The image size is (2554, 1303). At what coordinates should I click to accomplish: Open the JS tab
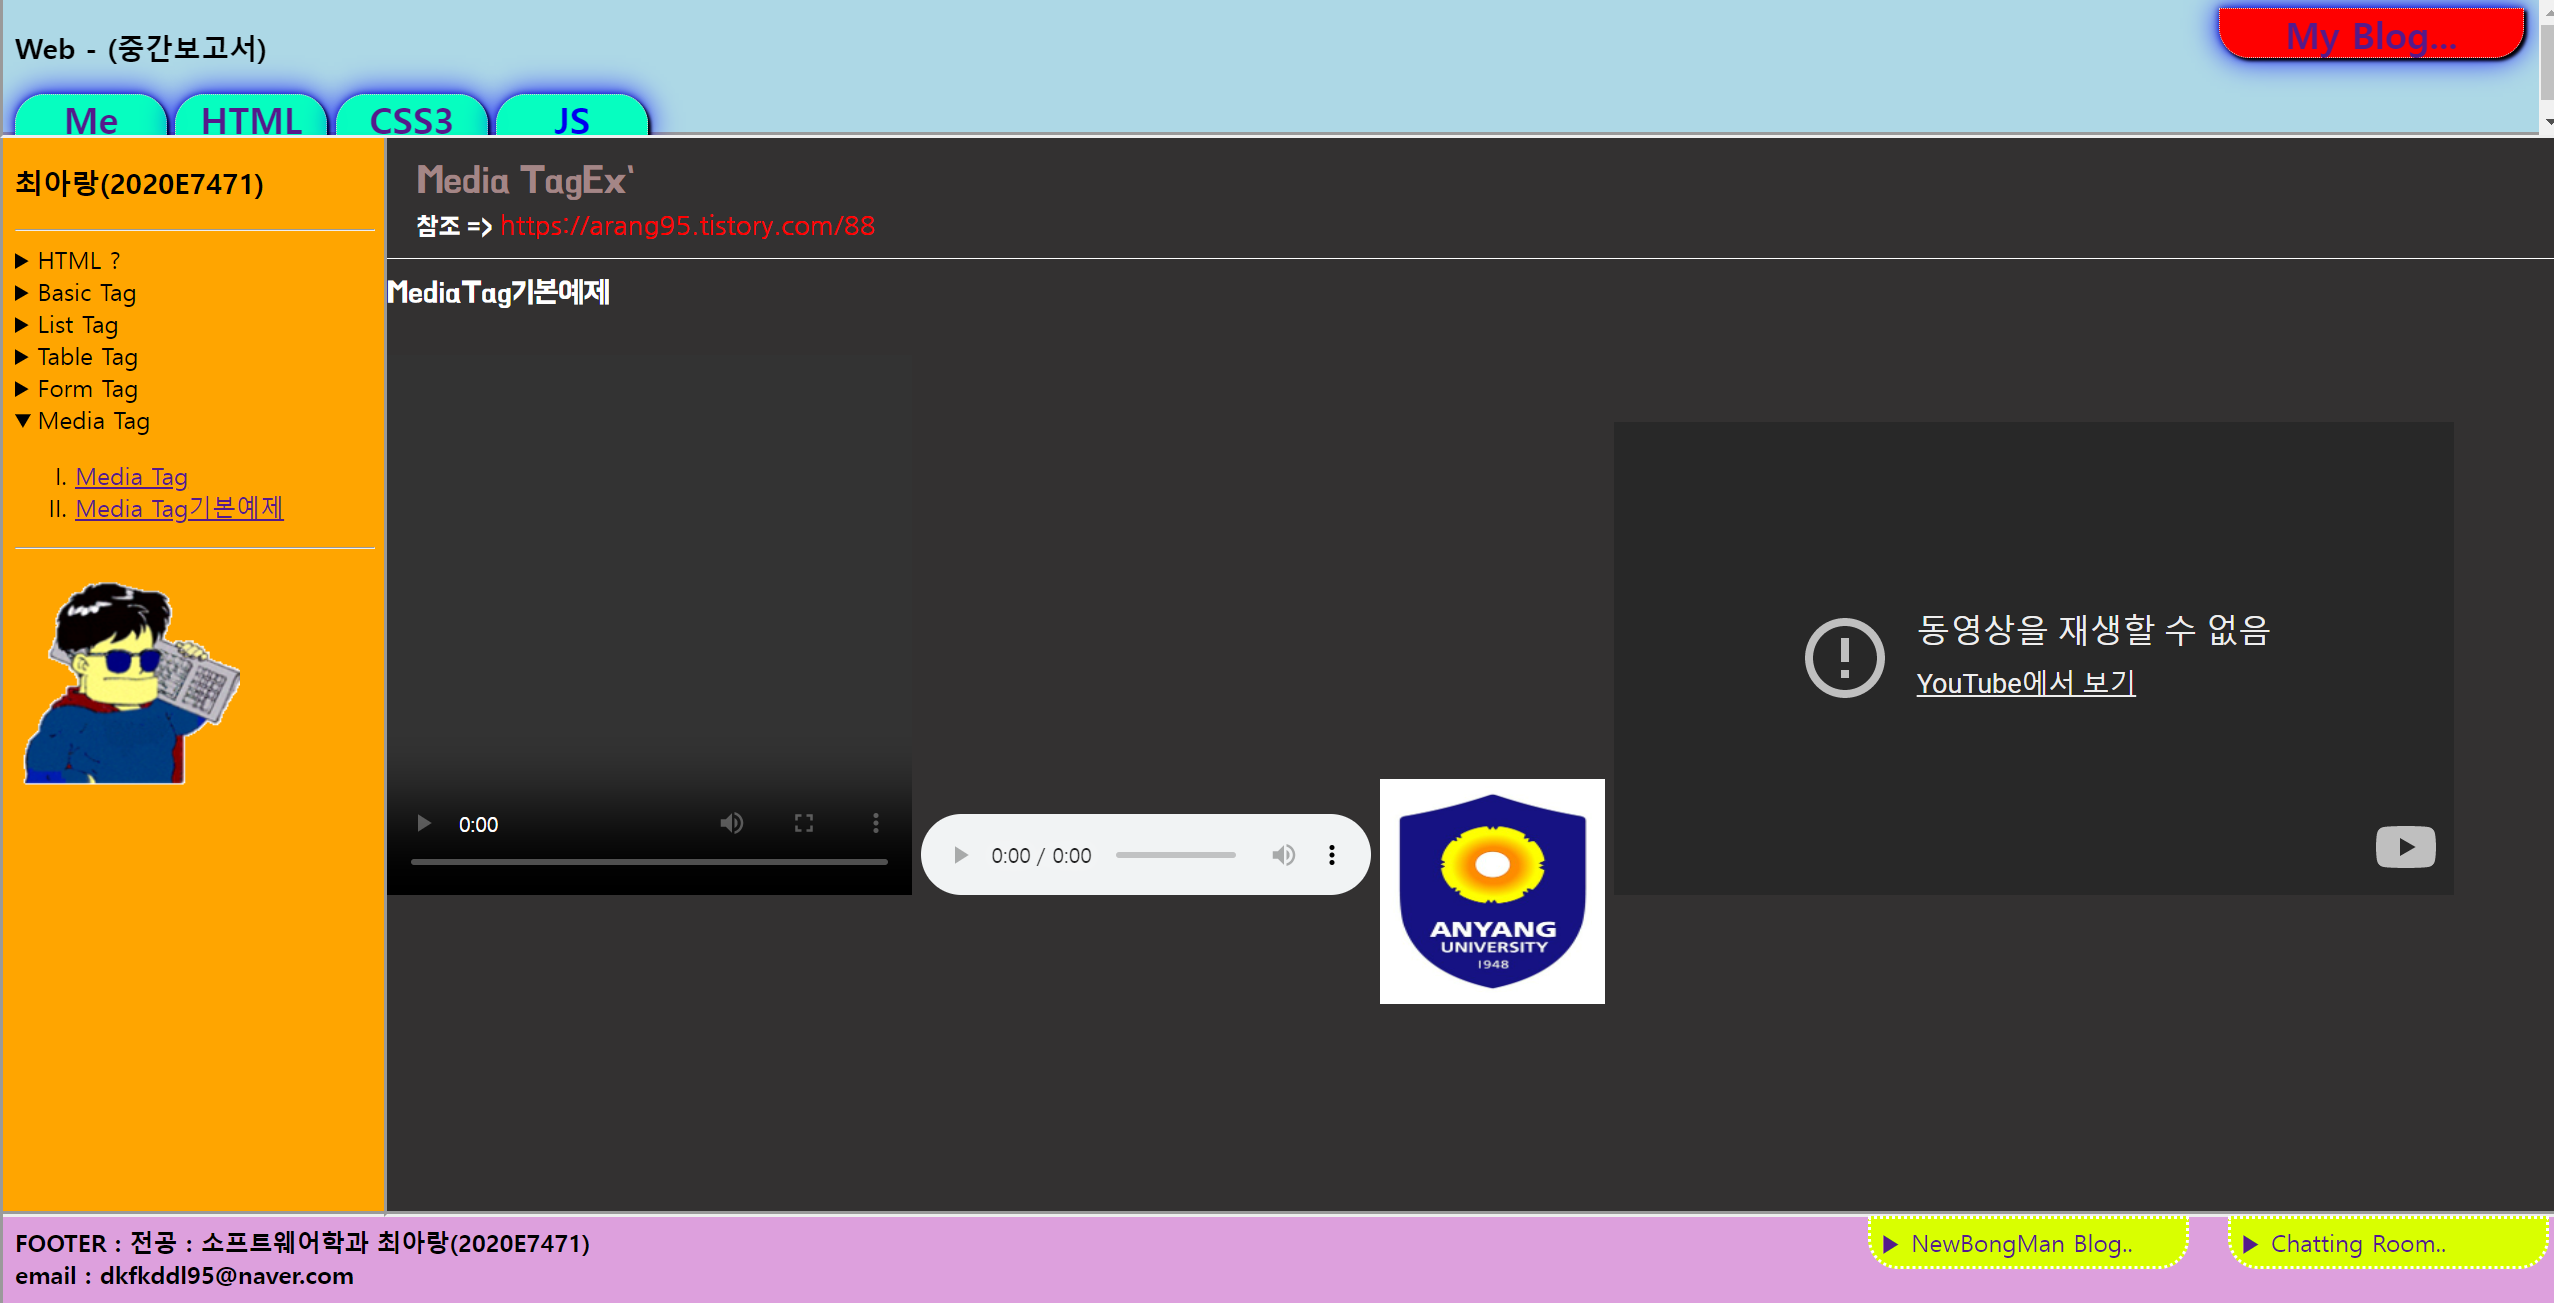[571, 119]
